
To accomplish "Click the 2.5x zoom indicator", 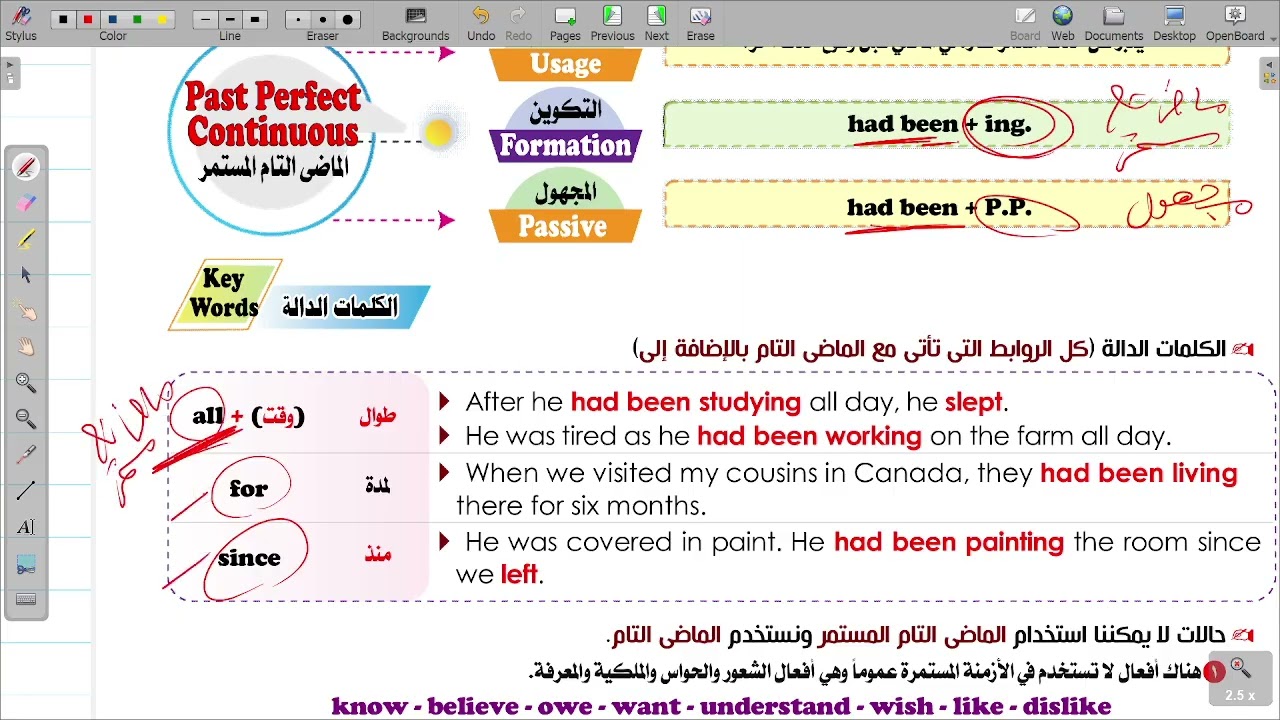I will [x=1239, y=680].
